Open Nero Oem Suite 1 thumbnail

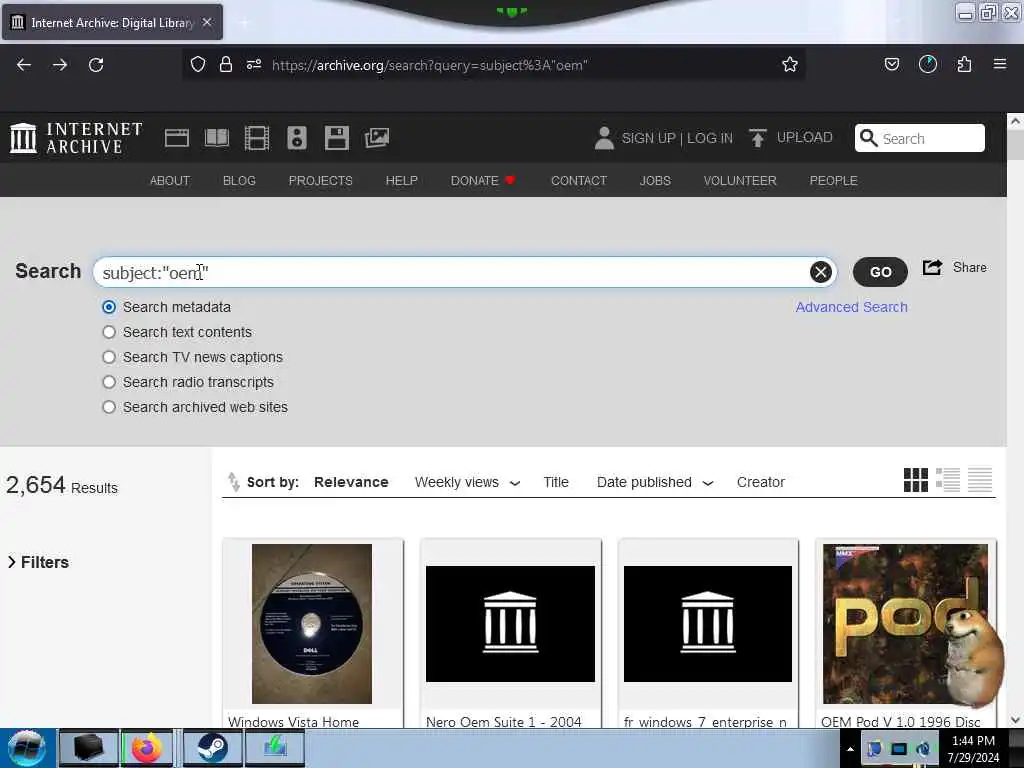pos(510,624)
